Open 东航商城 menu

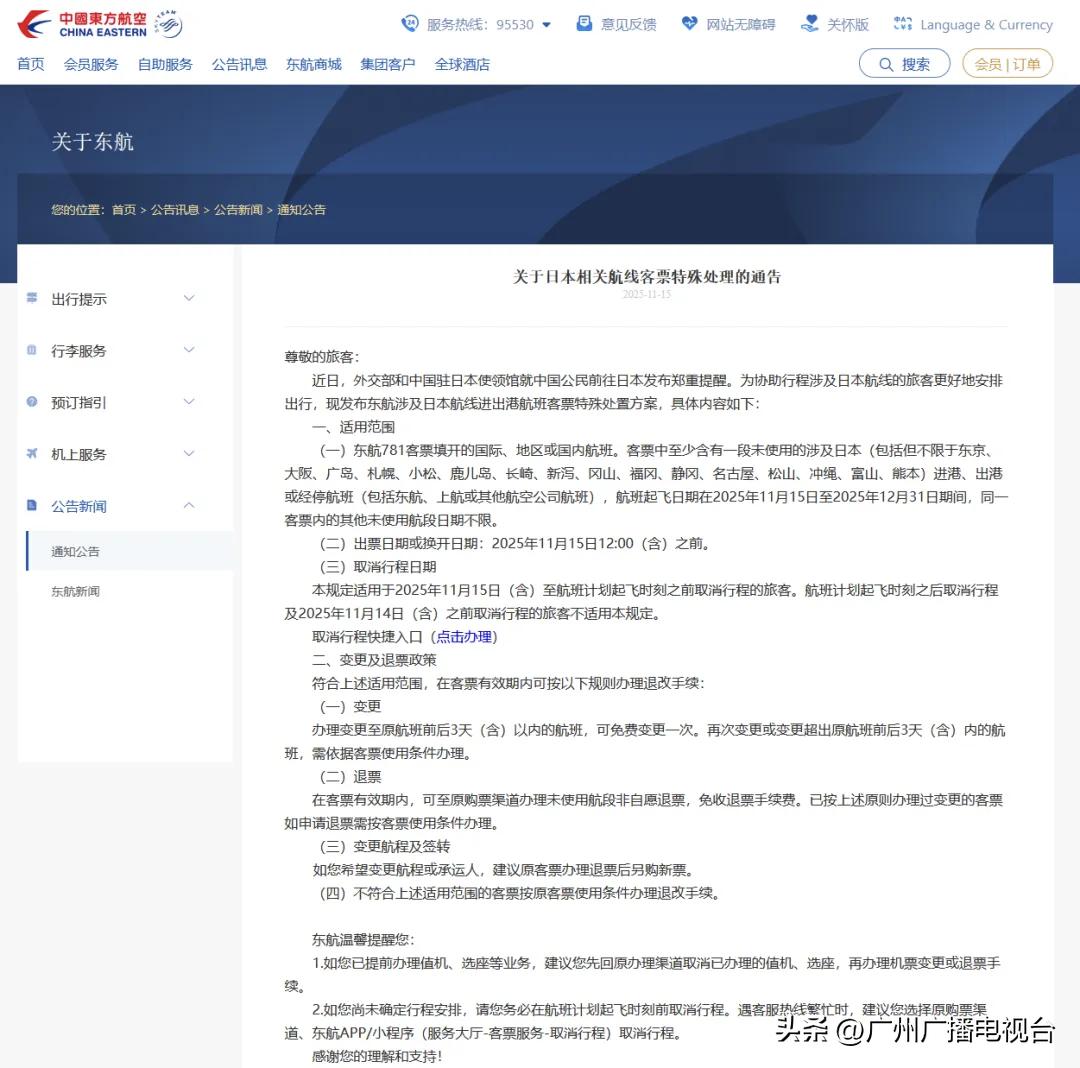coord(313,64)
